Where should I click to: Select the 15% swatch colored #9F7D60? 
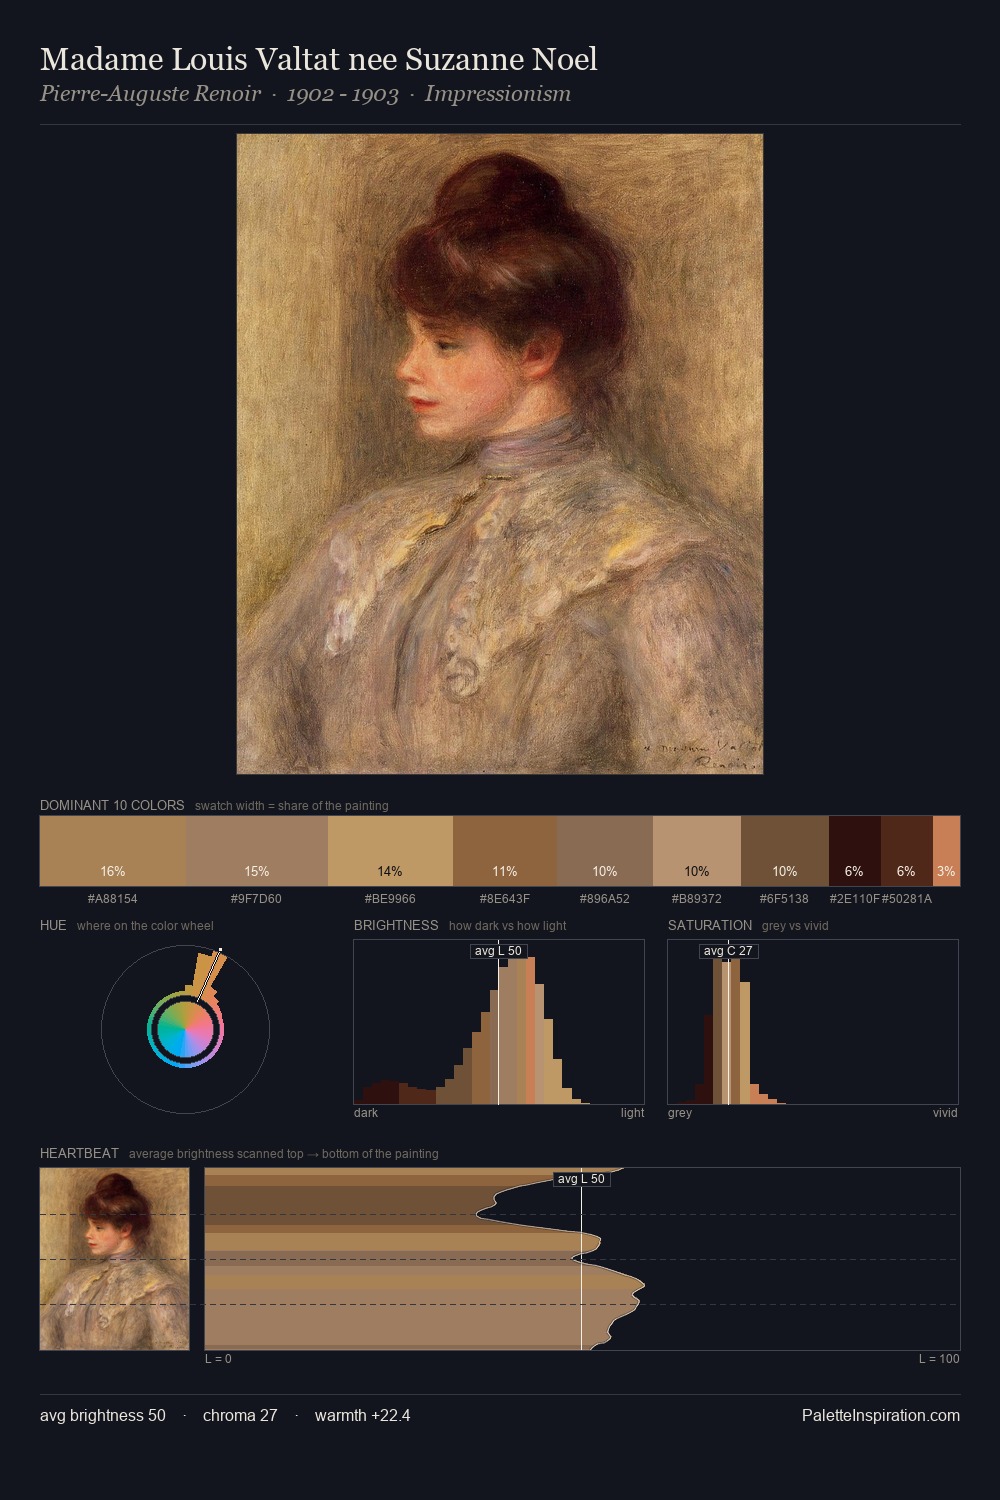257,851
